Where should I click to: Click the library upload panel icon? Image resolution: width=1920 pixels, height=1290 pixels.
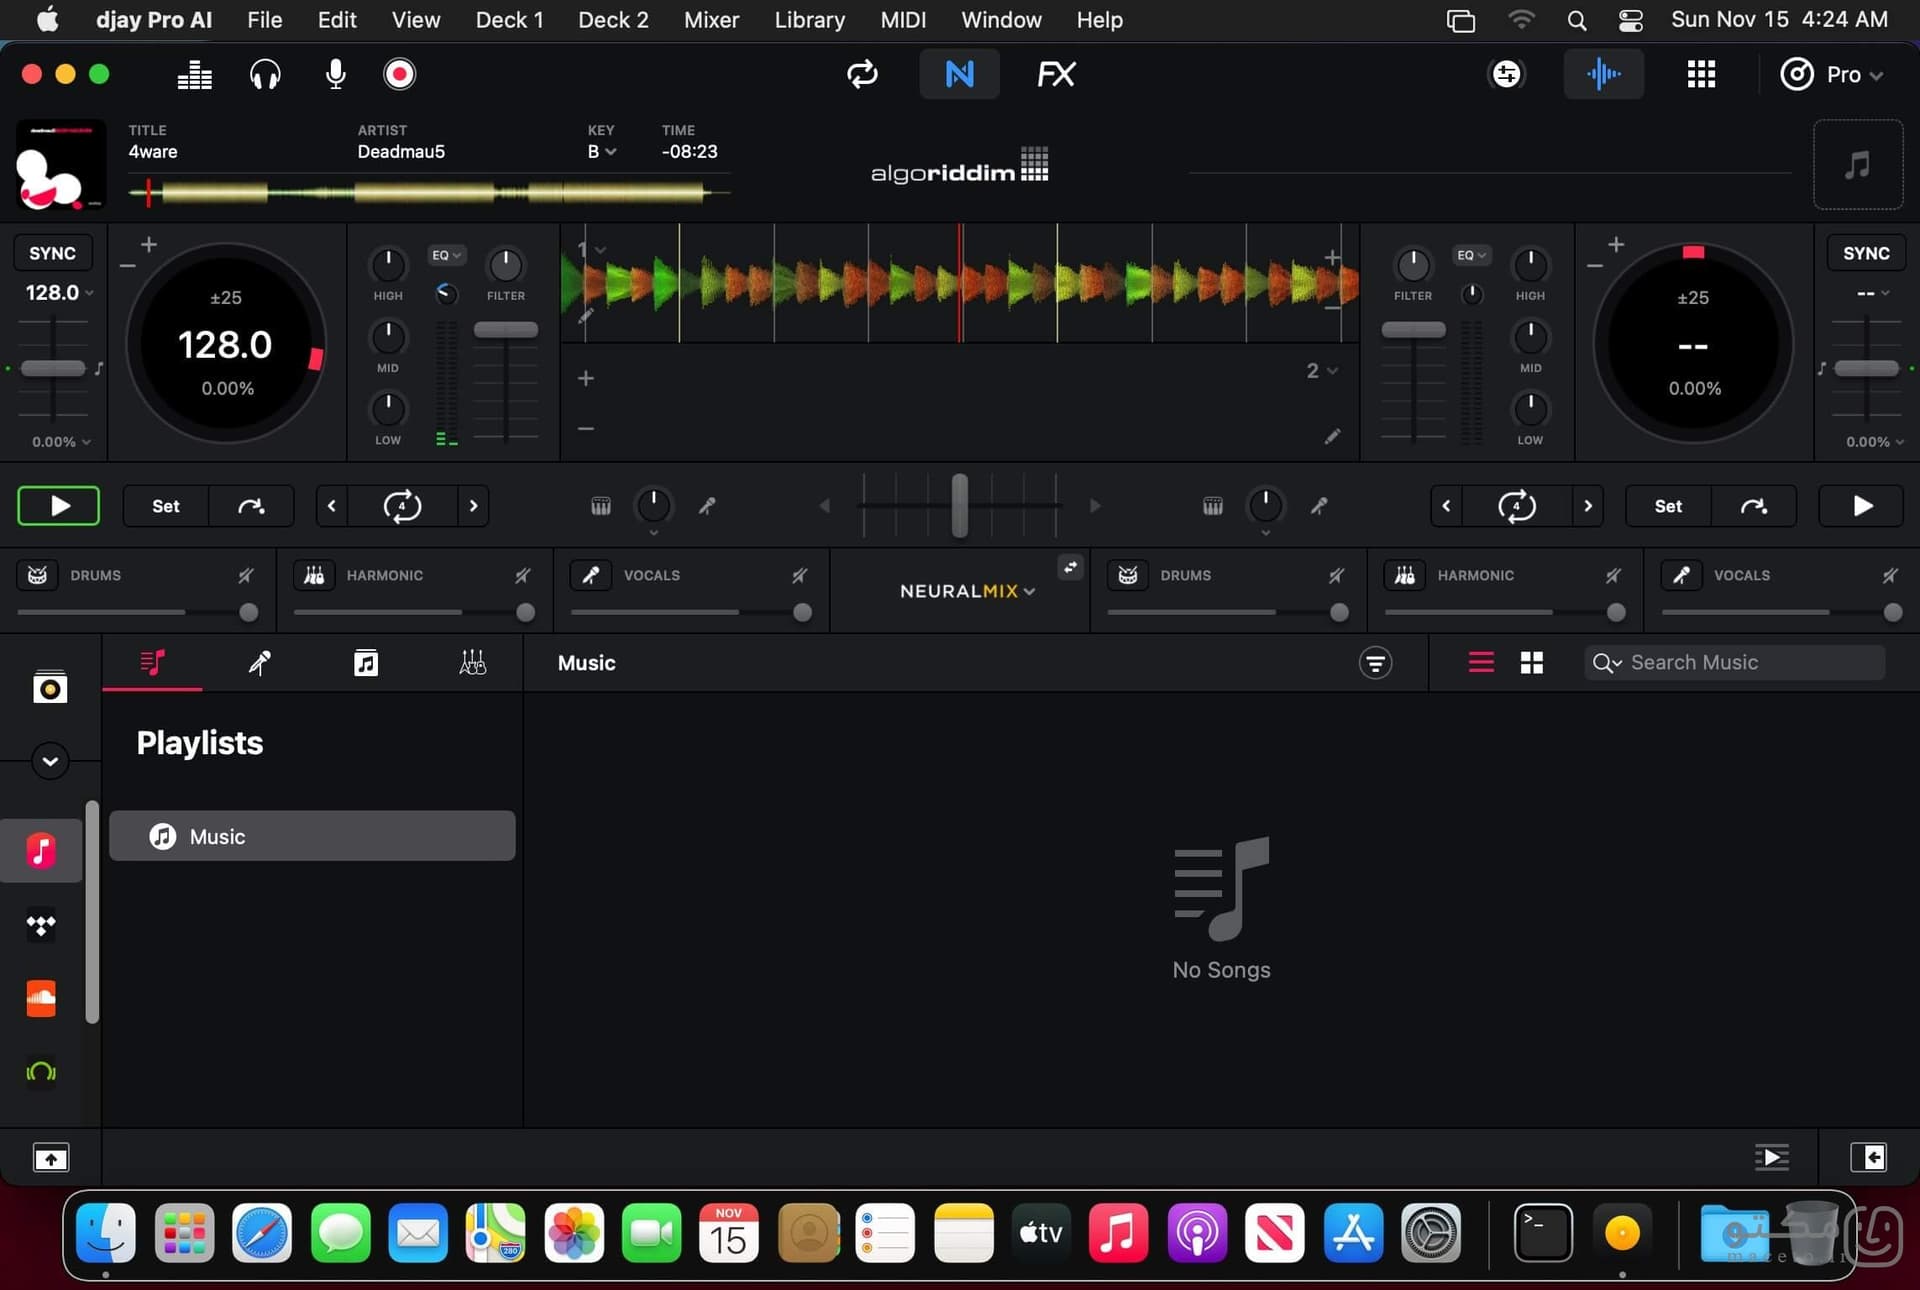51,1158
